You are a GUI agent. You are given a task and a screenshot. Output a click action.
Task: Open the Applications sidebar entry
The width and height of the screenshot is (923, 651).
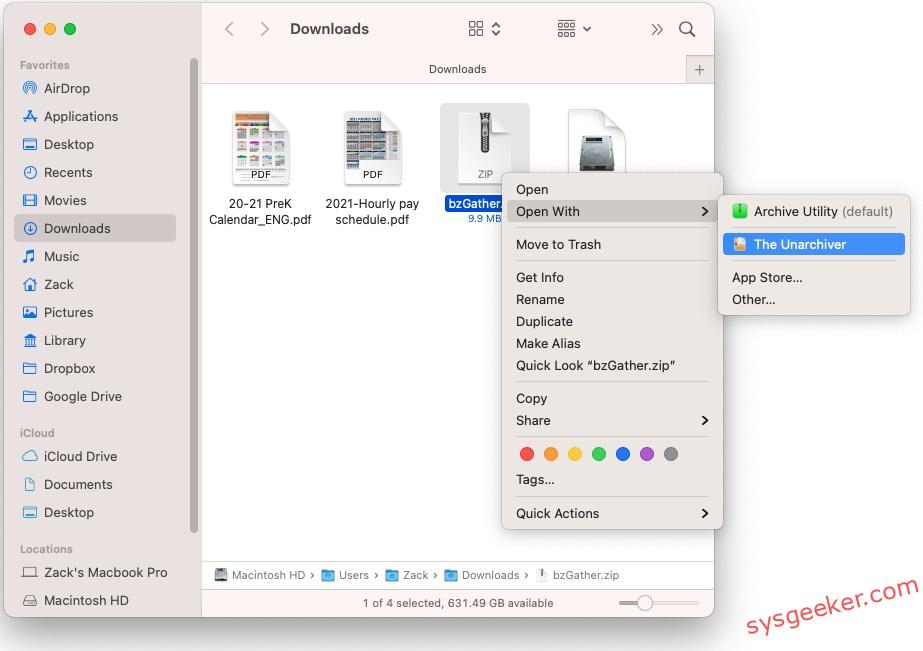[x=82, y=116]
